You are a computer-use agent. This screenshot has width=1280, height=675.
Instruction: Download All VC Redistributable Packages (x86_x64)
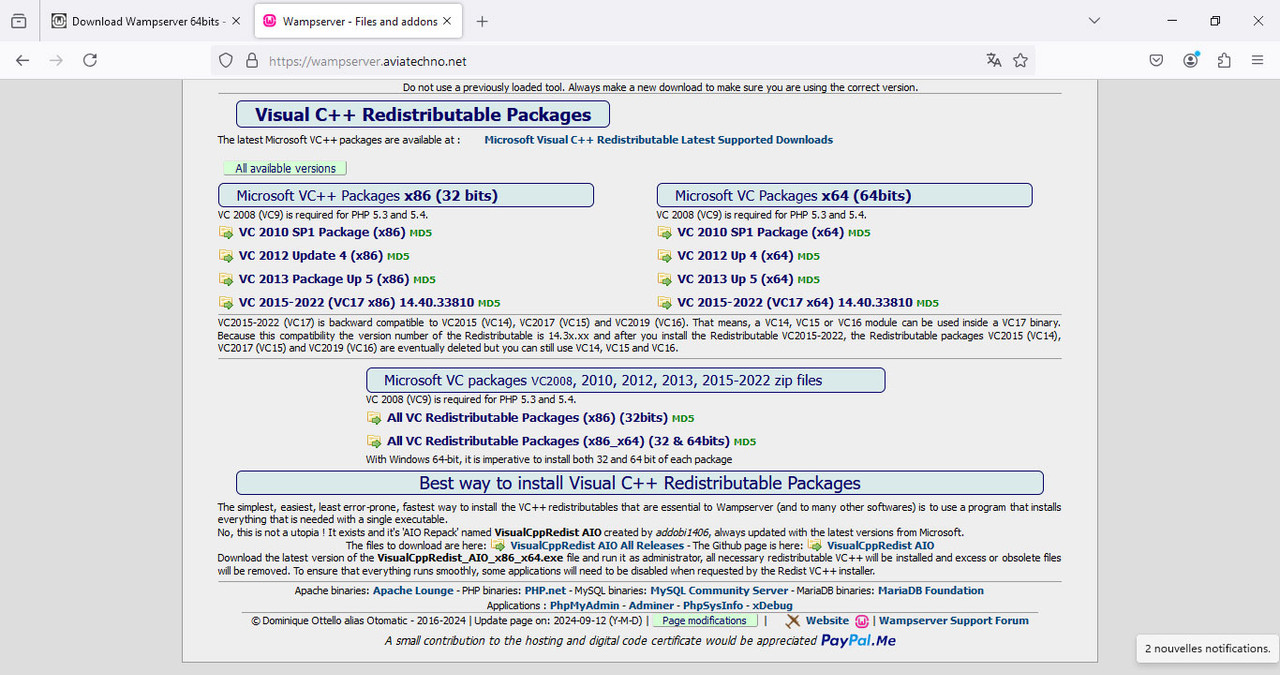pyautogui.click(x=558, y=441)
